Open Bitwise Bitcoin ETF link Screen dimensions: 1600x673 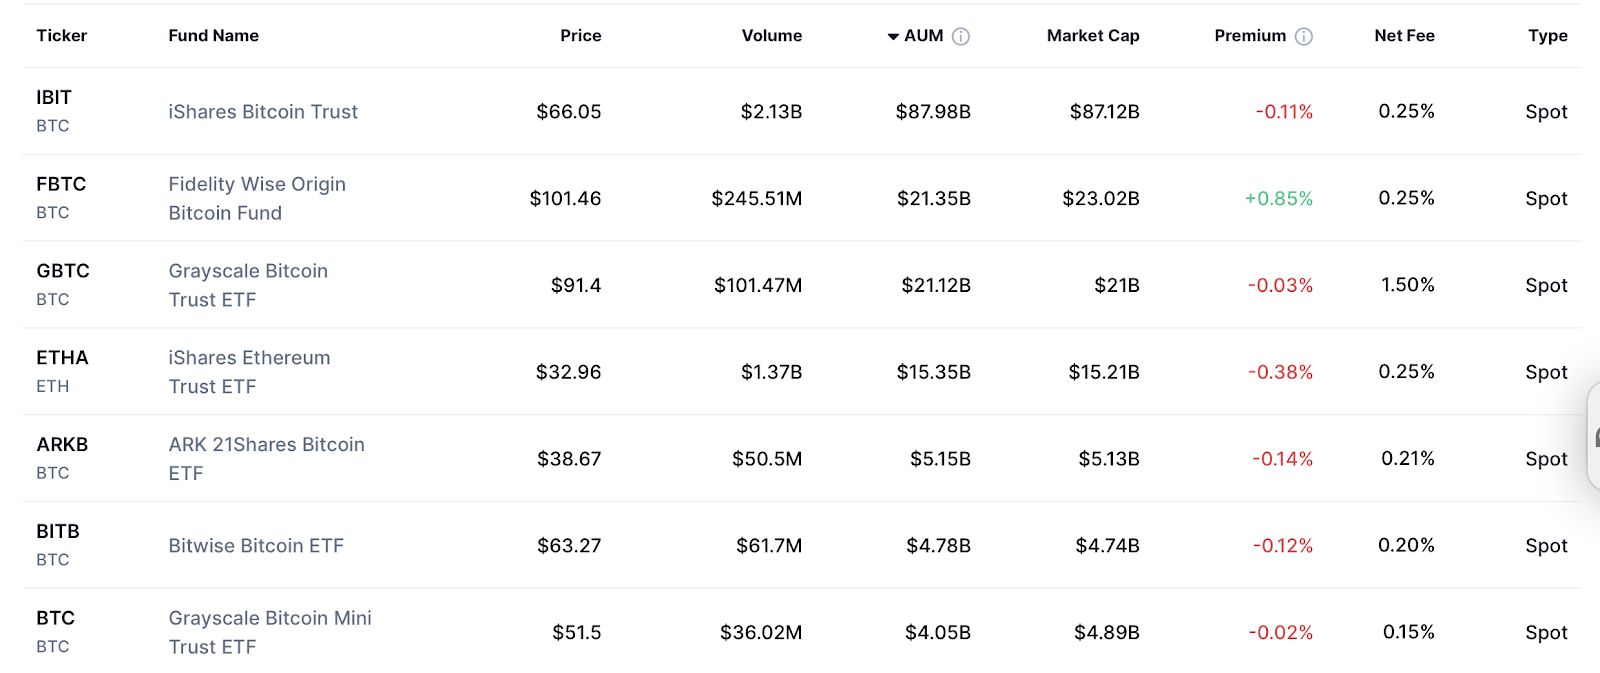pyautogui.click(x=256, y=546)
